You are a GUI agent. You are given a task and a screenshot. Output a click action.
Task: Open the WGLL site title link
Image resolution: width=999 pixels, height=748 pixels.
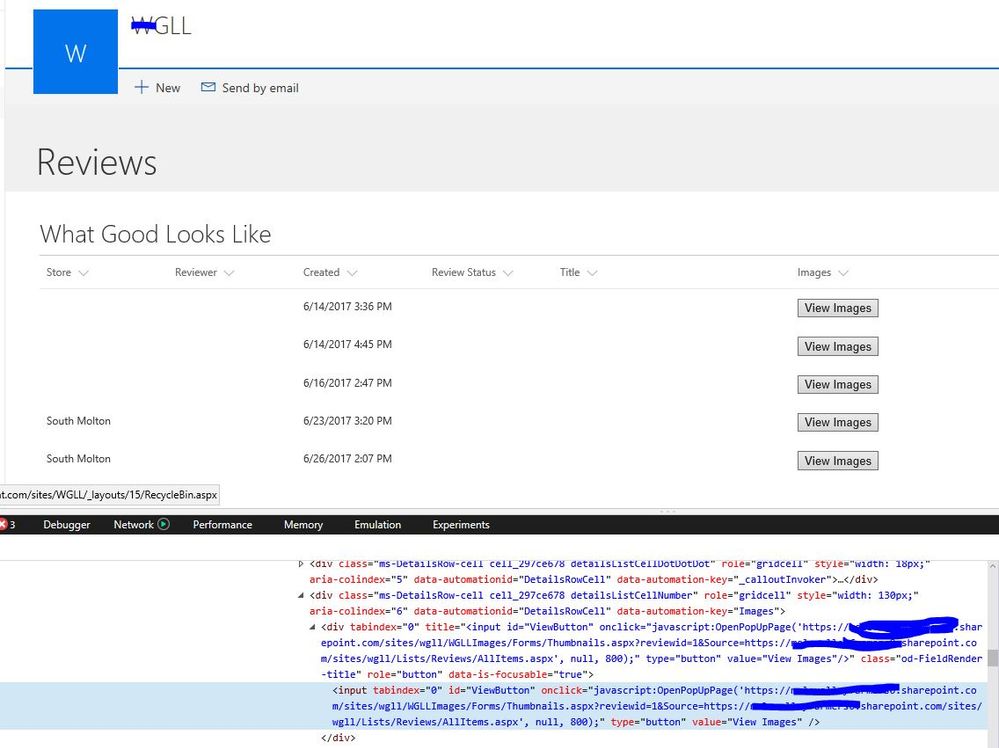click(161, 25)
